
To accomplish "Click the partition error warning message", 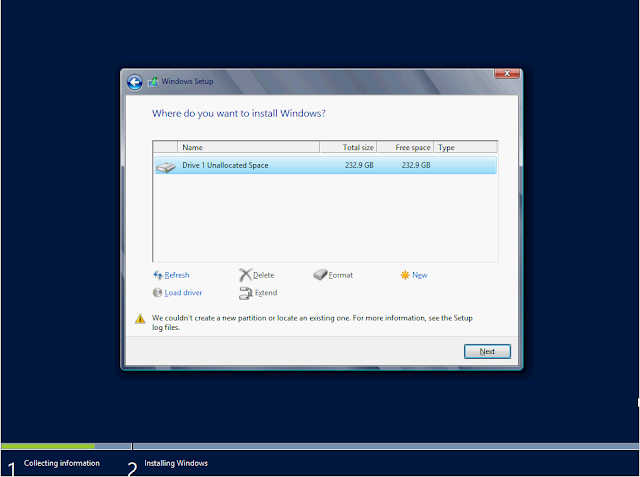I will [312, 322].
